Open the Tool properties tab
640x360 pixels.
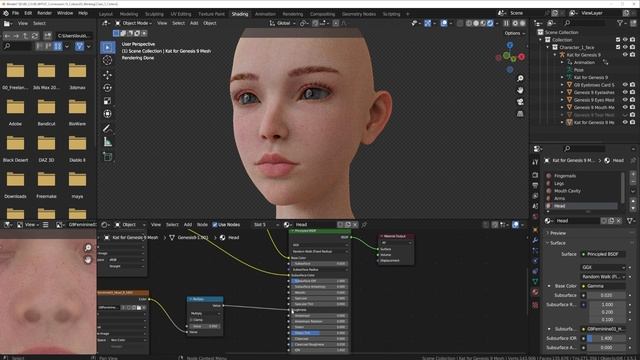pos(535,162)
